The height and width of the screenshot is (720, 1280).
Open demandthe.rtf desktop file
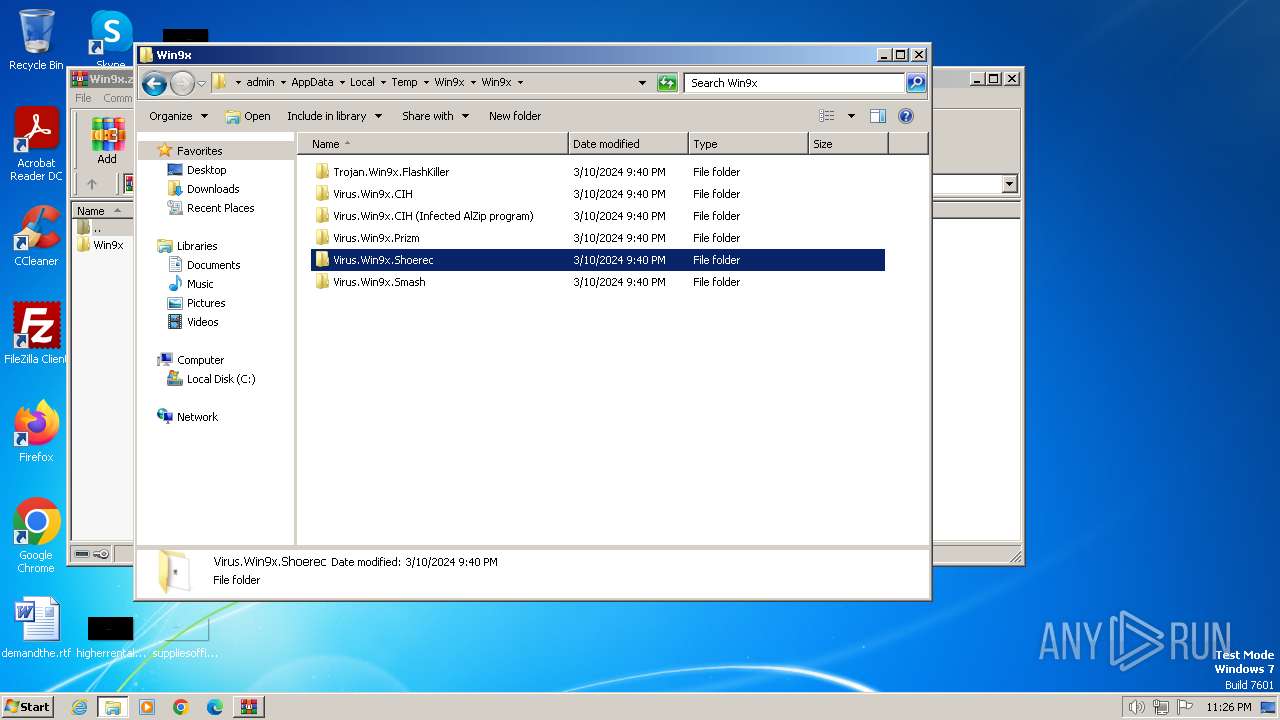[x=36, y=628]
